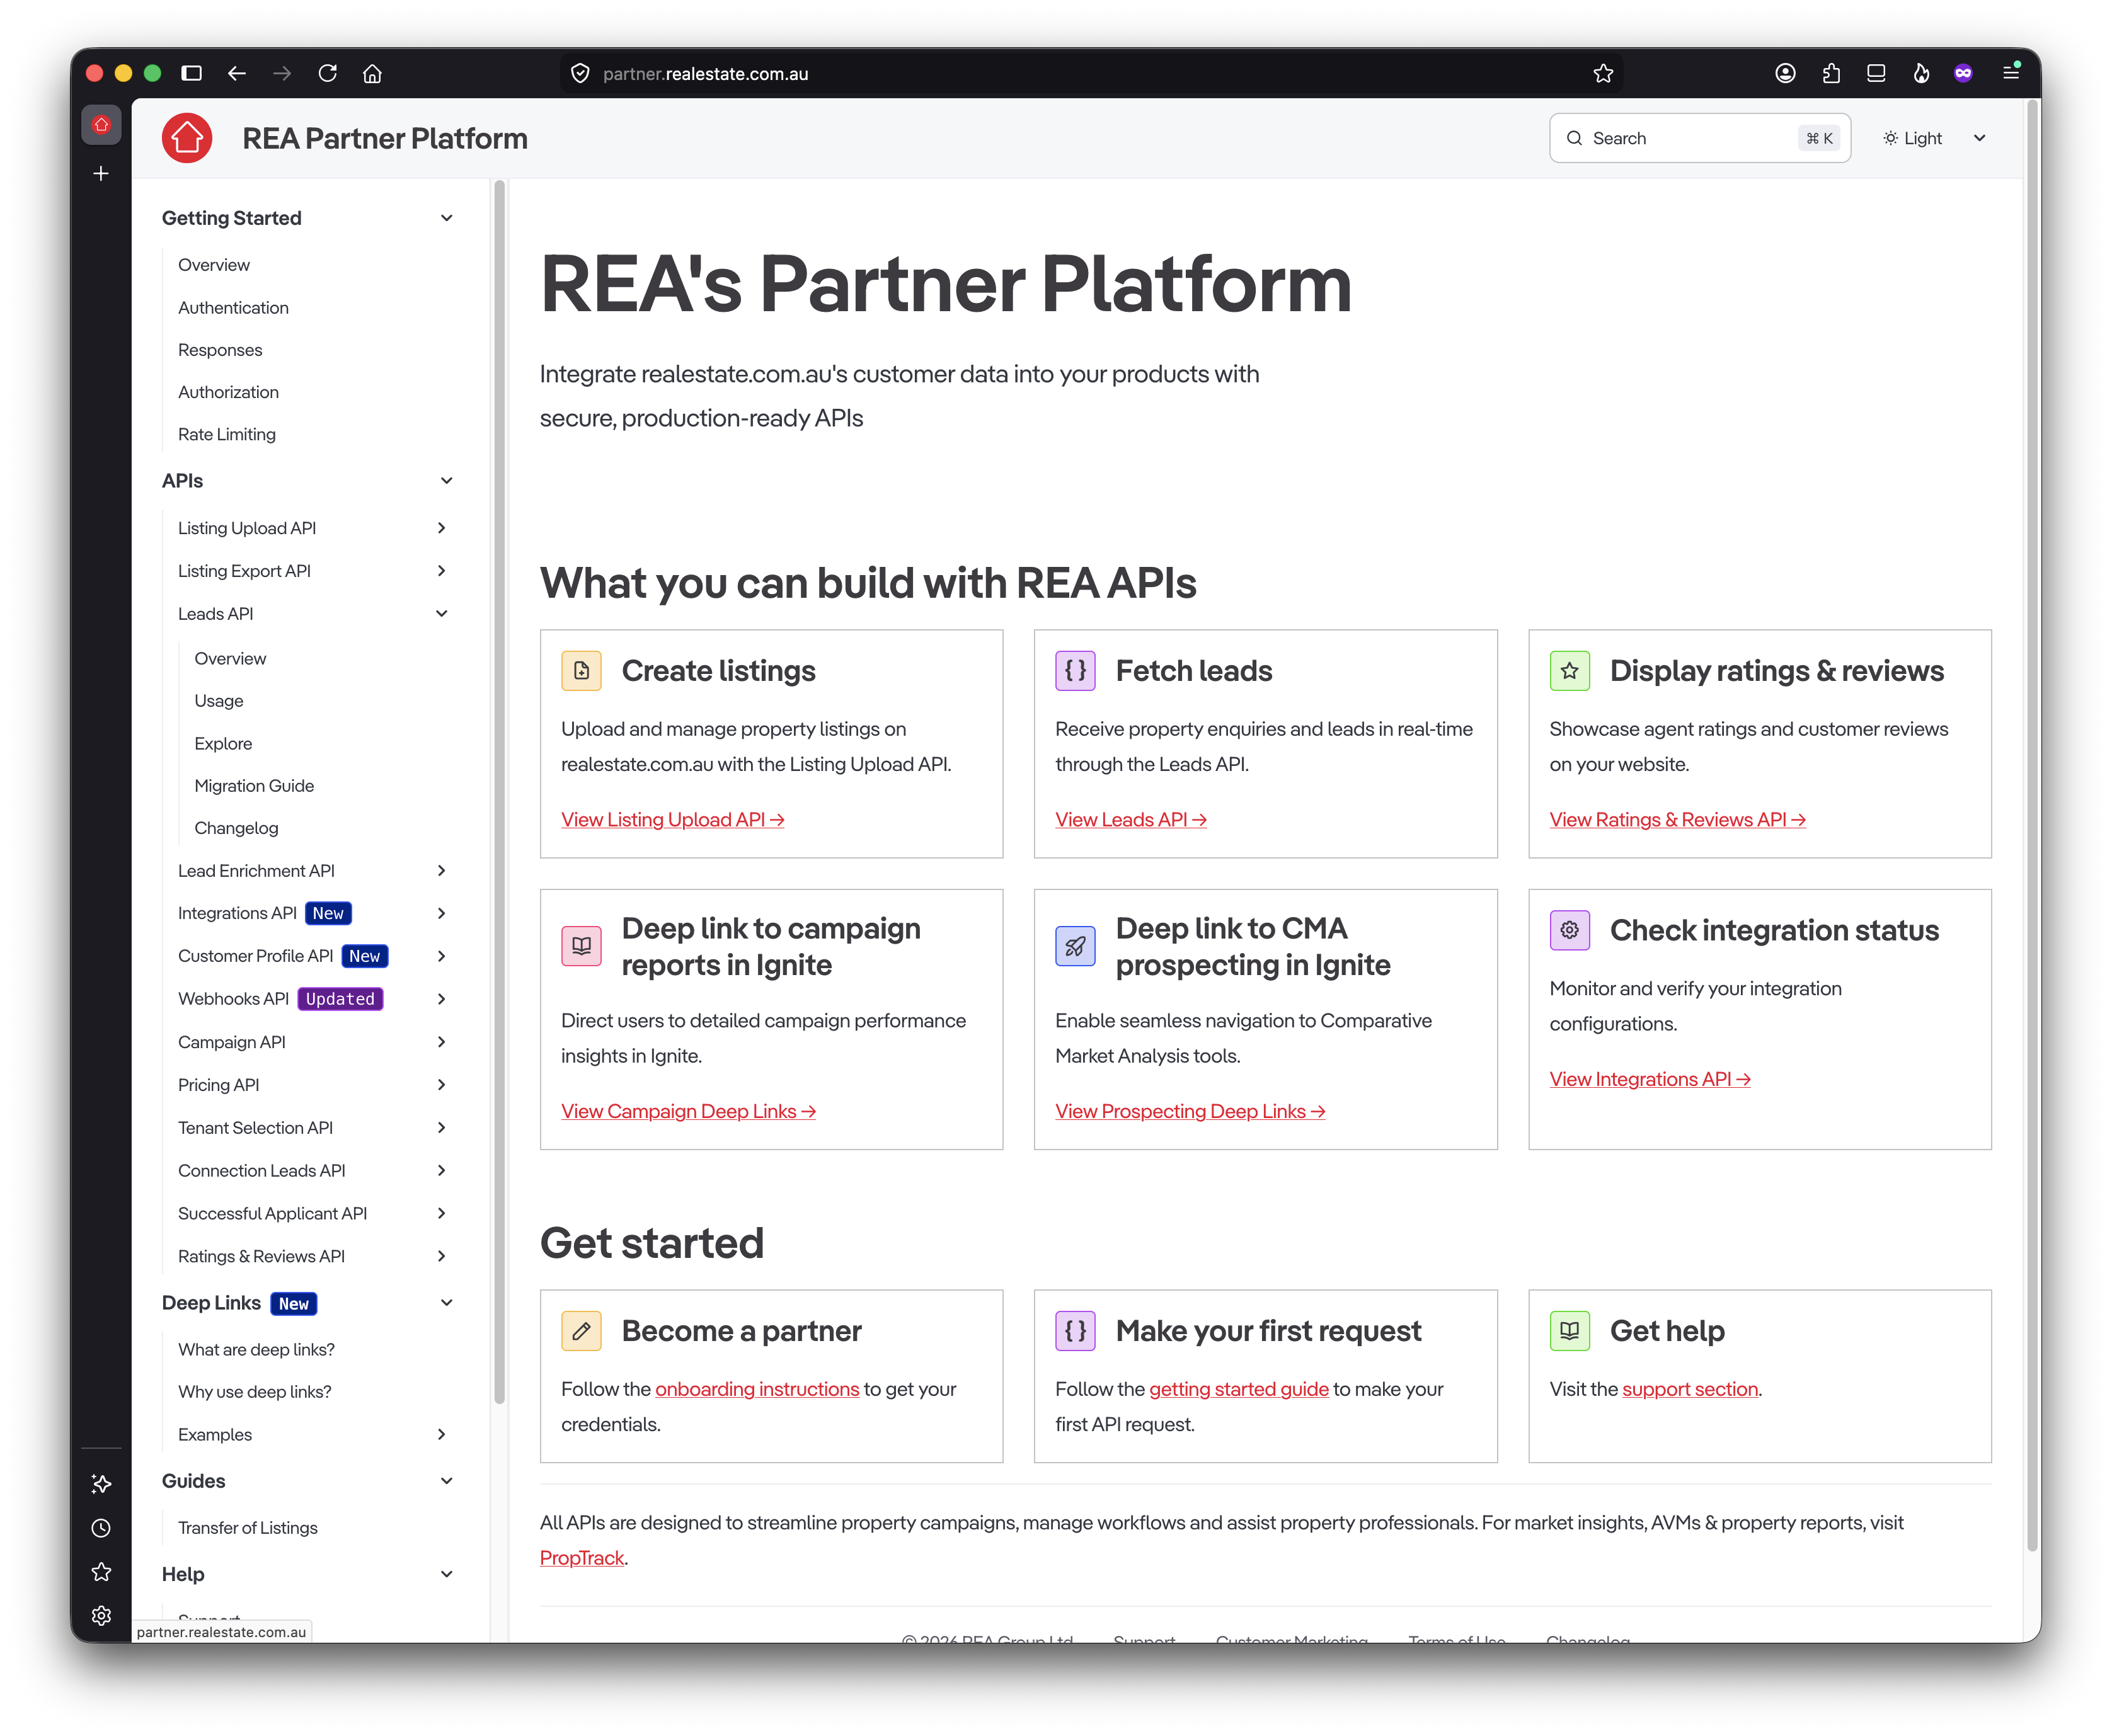Collapse the Deep Links section

pos(447,1303)
